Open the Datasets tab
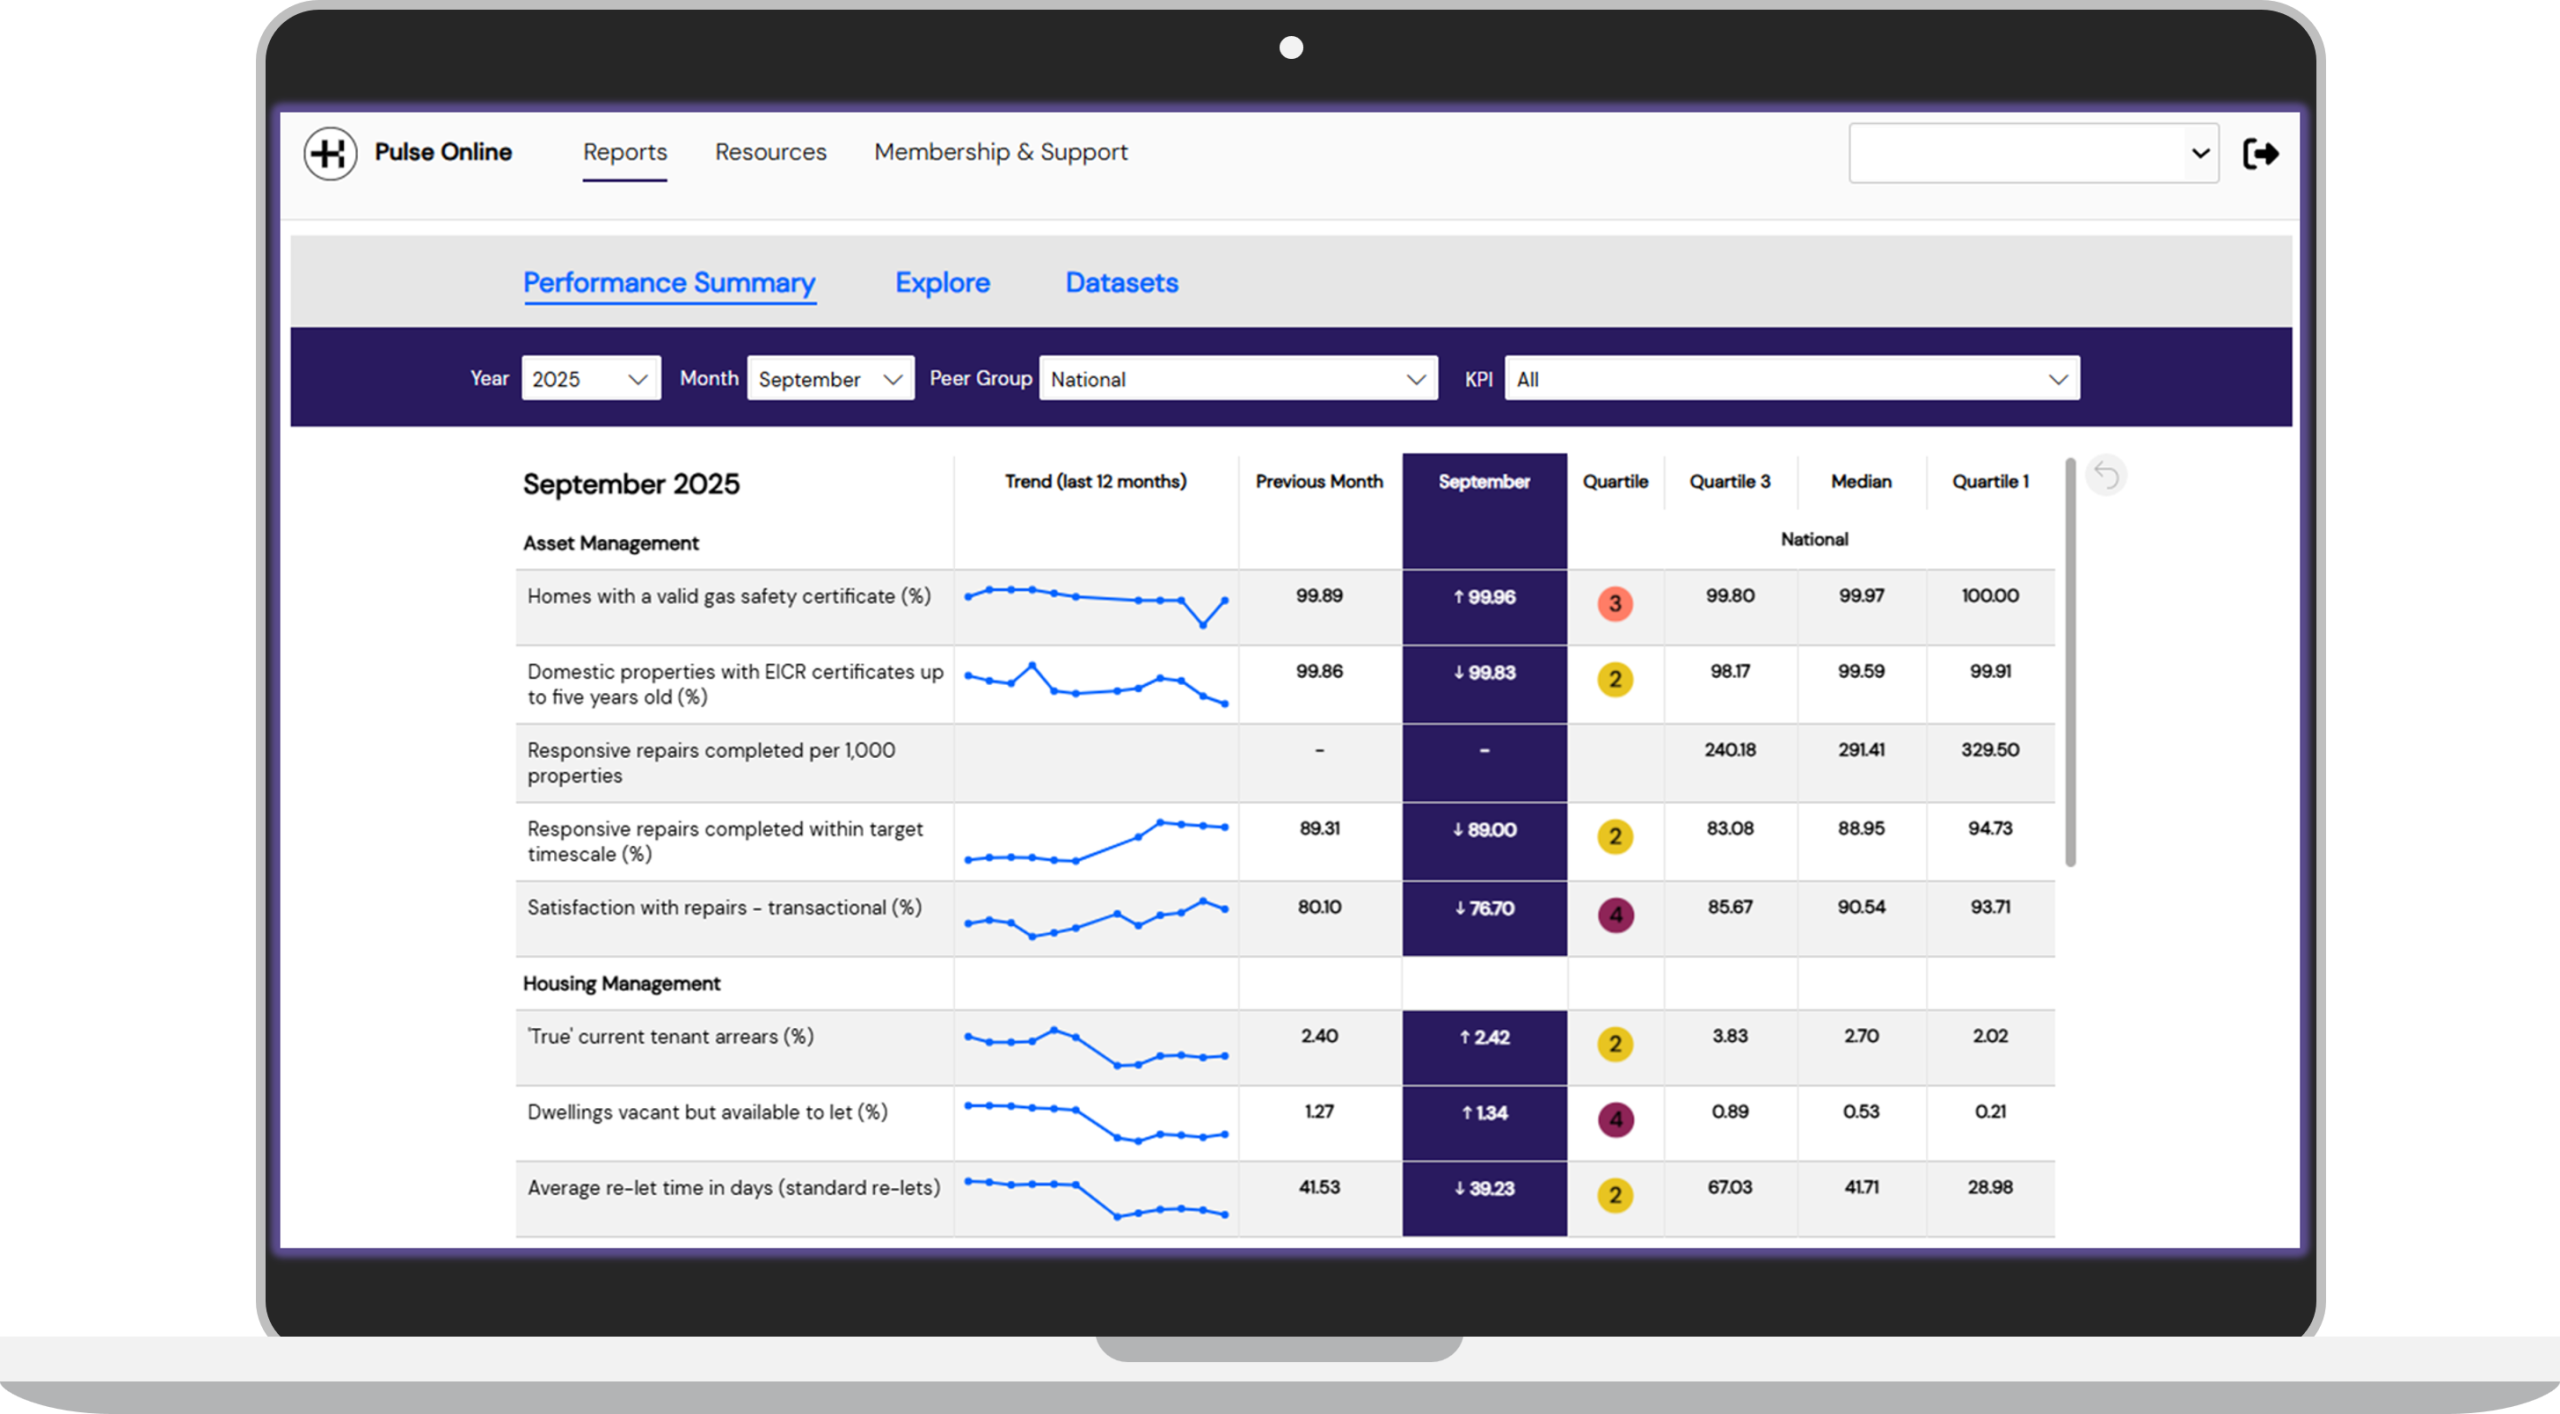The width and height of the screenshot is (2560, 1414). click(1121, 283)
